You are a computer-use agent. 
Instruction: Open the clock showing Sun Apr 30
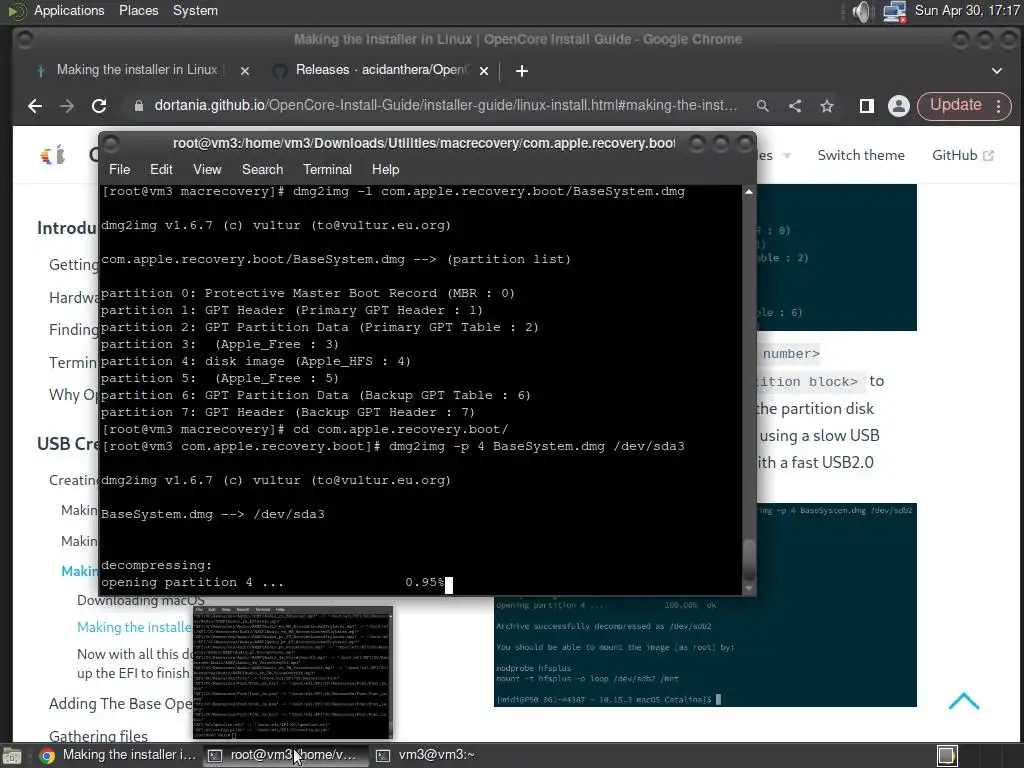coord(967,10)
